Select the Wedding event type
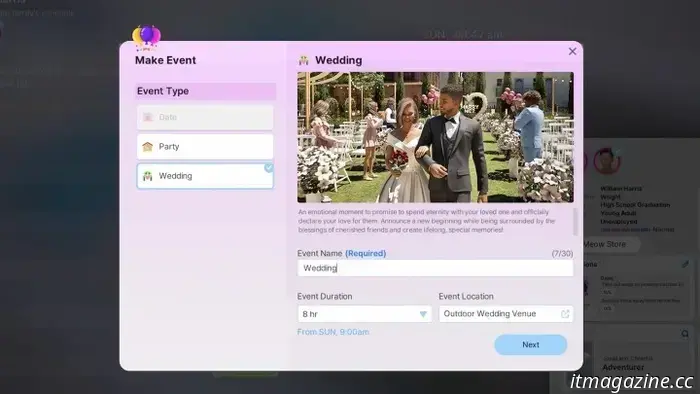Viewport: 700px width, 394px height. point(205,176)
